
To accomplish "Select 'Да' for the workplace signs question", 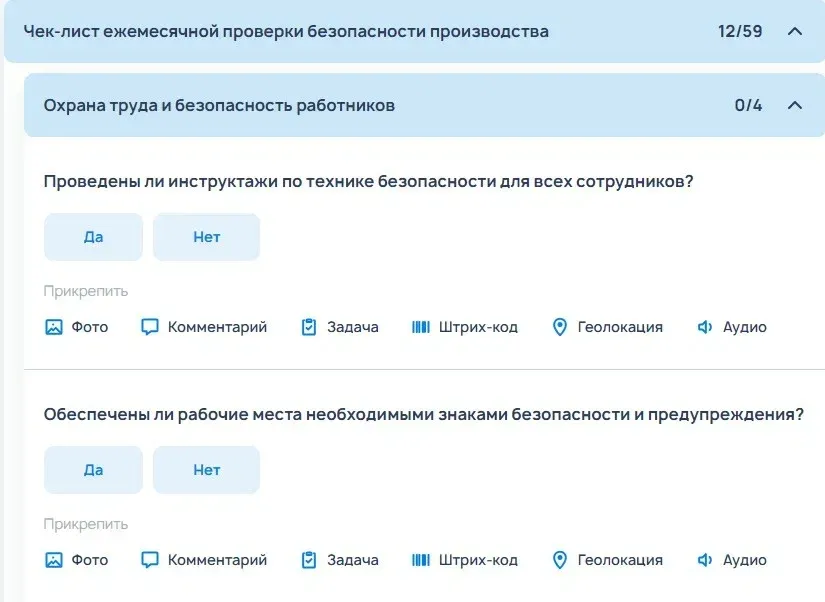I will click(x=92, y=469).
